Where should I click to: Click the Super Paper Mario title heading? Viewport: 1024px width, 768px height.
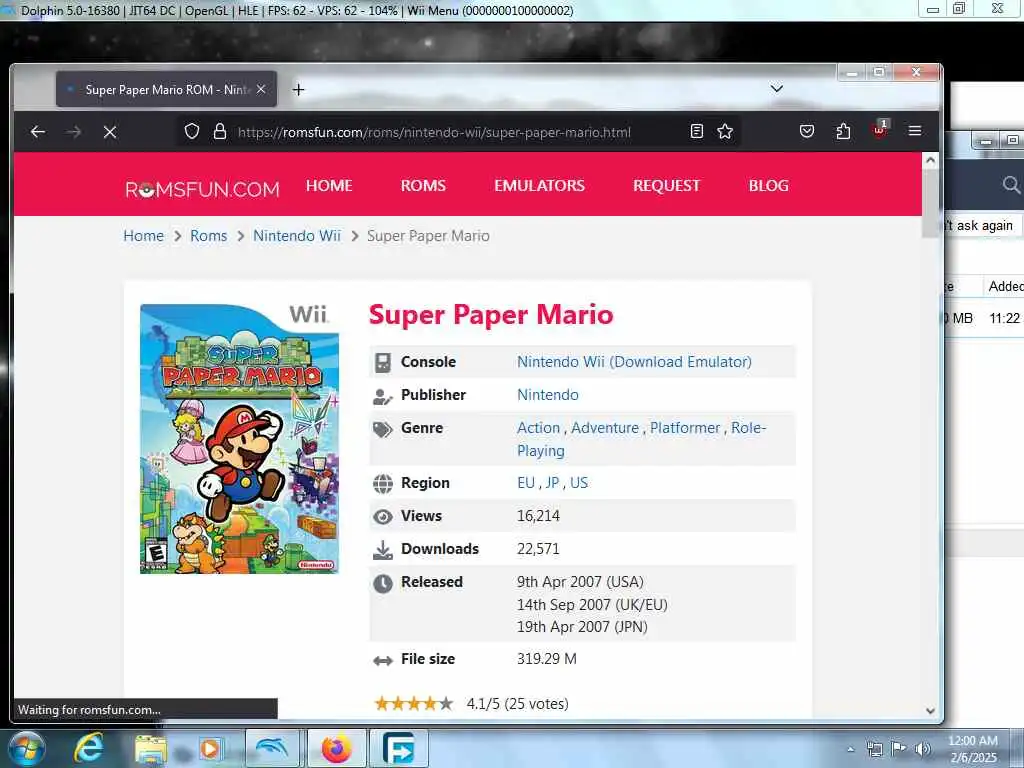[x=491, y=315]
